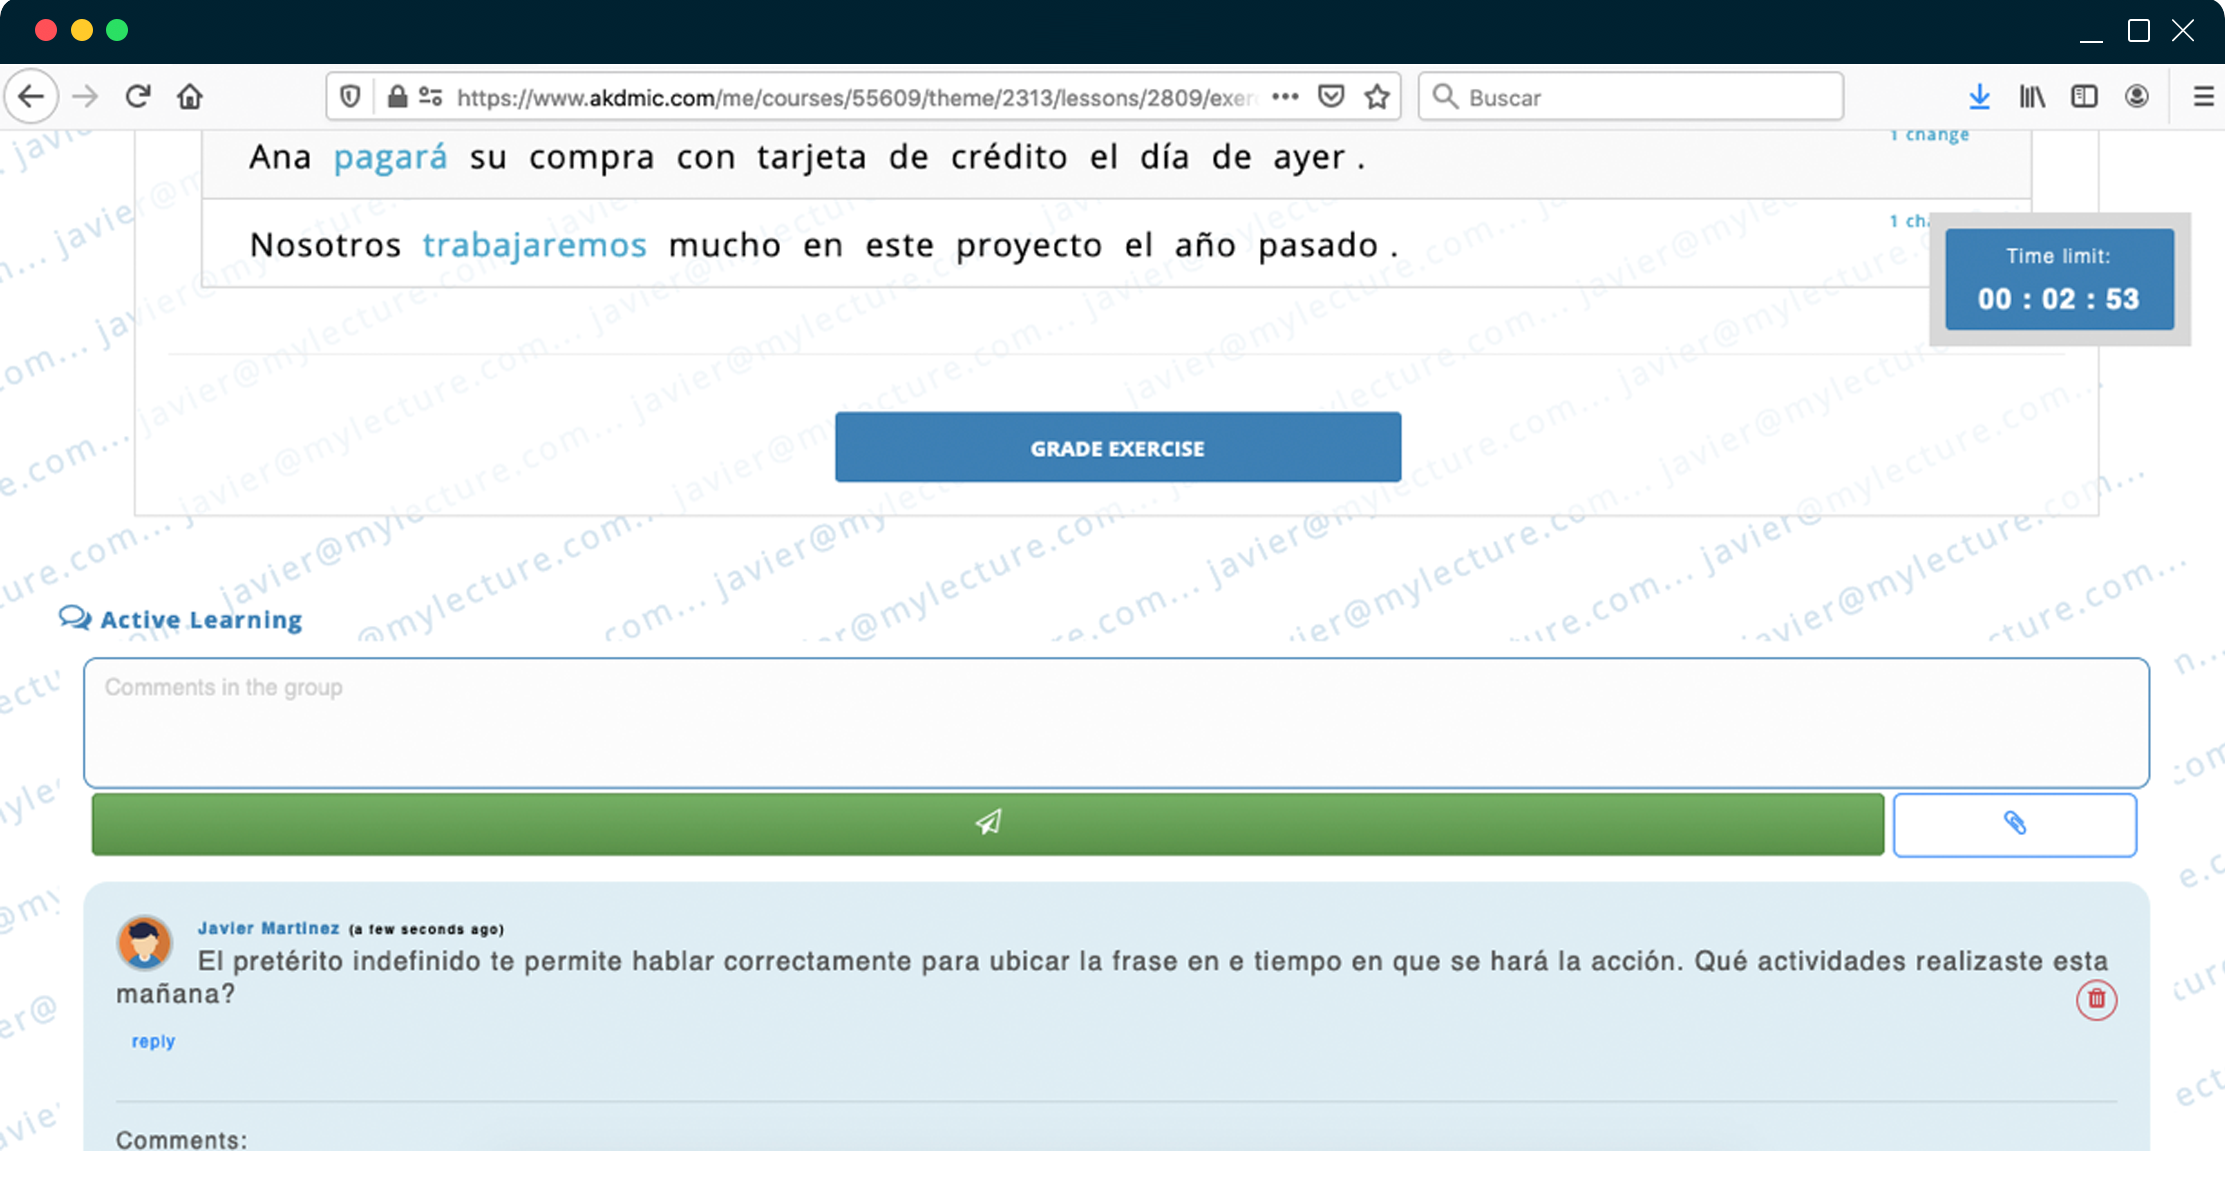The image size is (2225, 1181).
Task: Click the paperclip attachment icon
Action: click(x=2015, y=823)
